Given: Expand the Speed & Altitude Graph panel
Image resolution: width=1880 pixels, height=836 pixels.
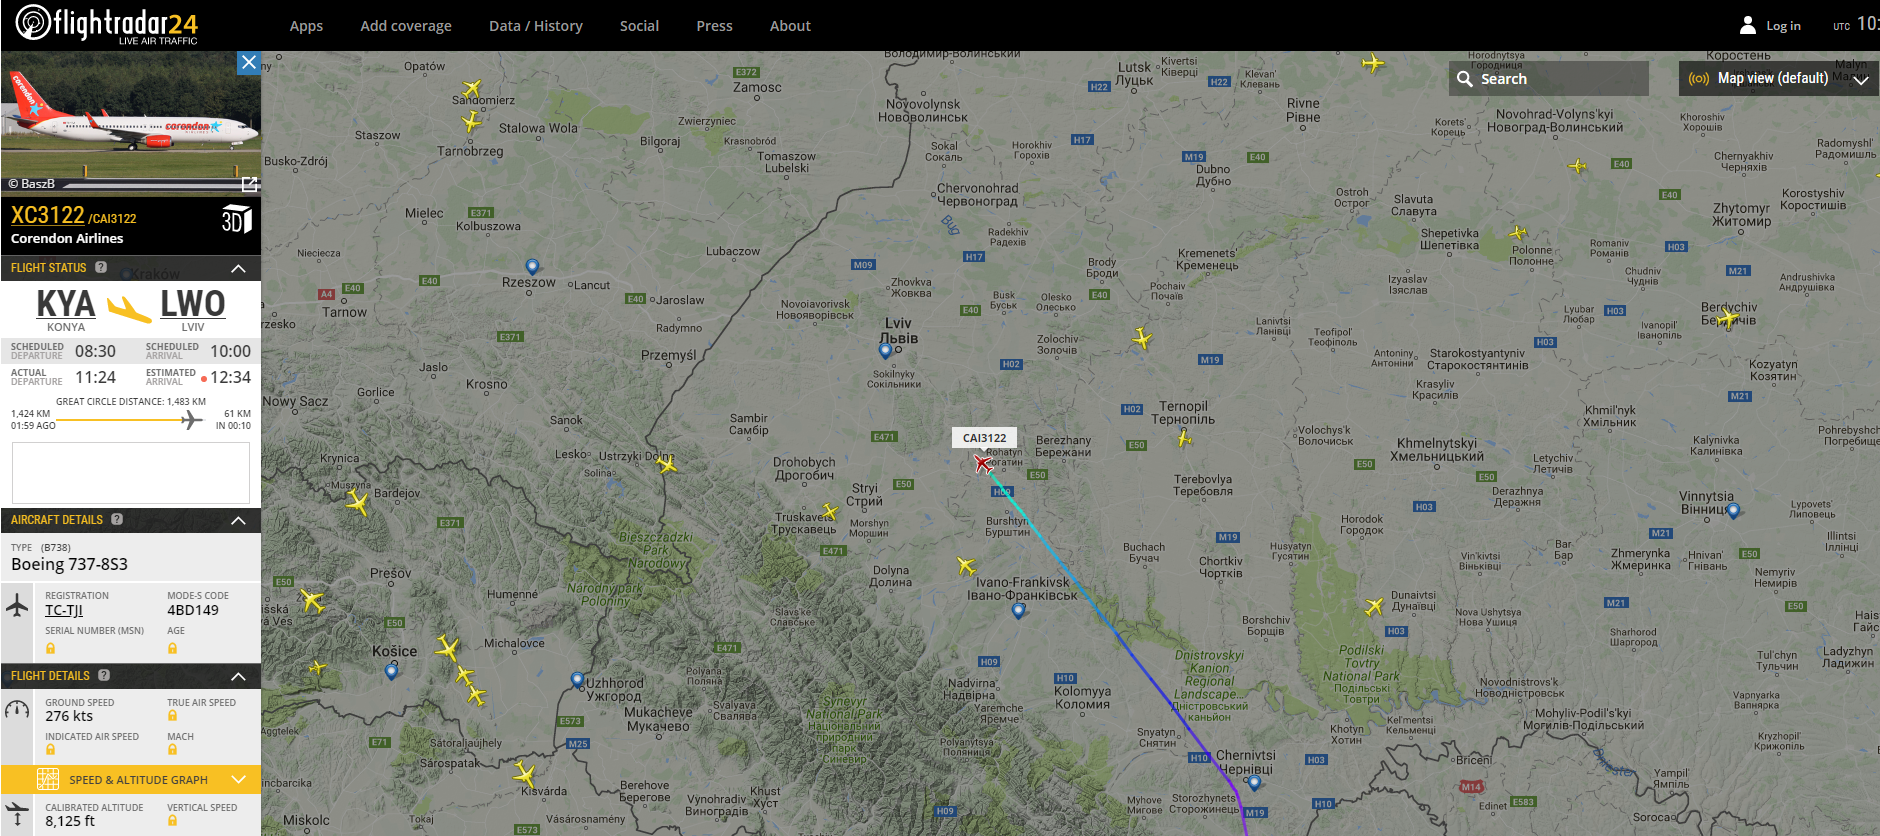Looking at the screenshot, I should click(x=131, y=779).
